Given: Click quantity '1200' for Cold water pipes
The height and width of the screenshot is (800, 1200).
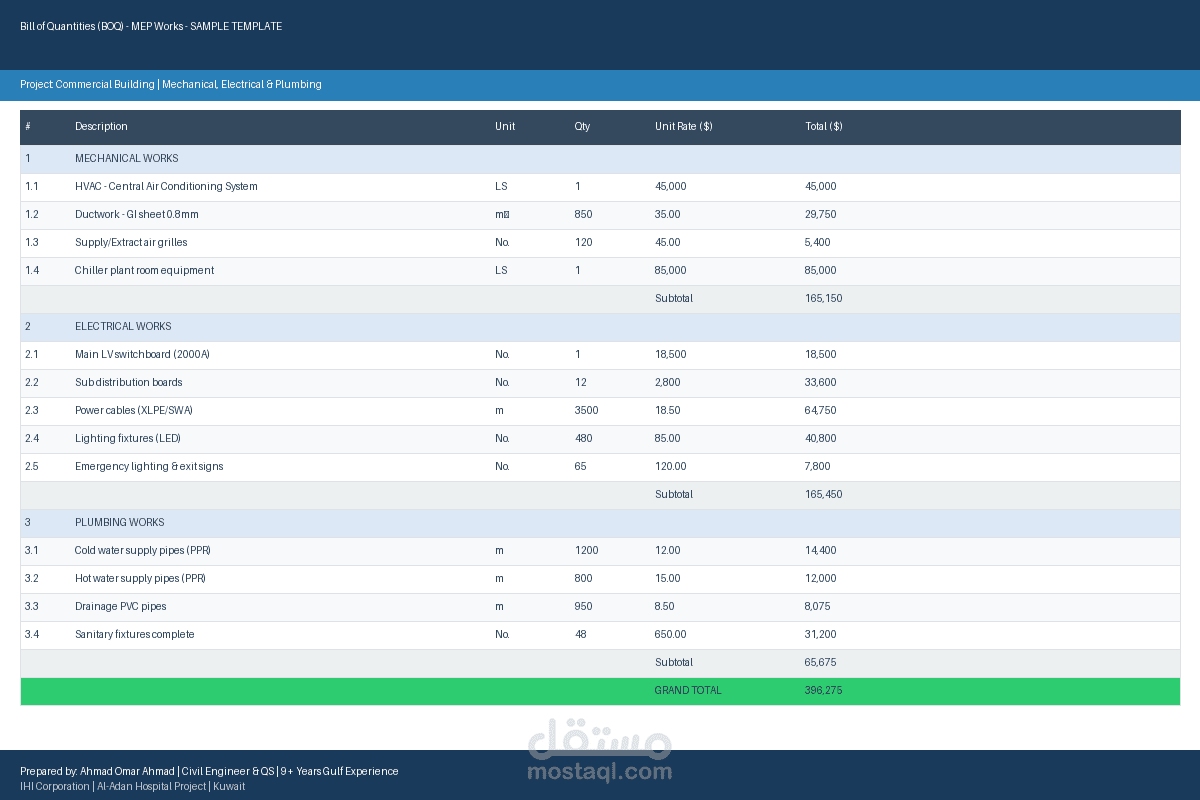Looking at the screenshot, I should pyautogui.click(x=586, y=551).
